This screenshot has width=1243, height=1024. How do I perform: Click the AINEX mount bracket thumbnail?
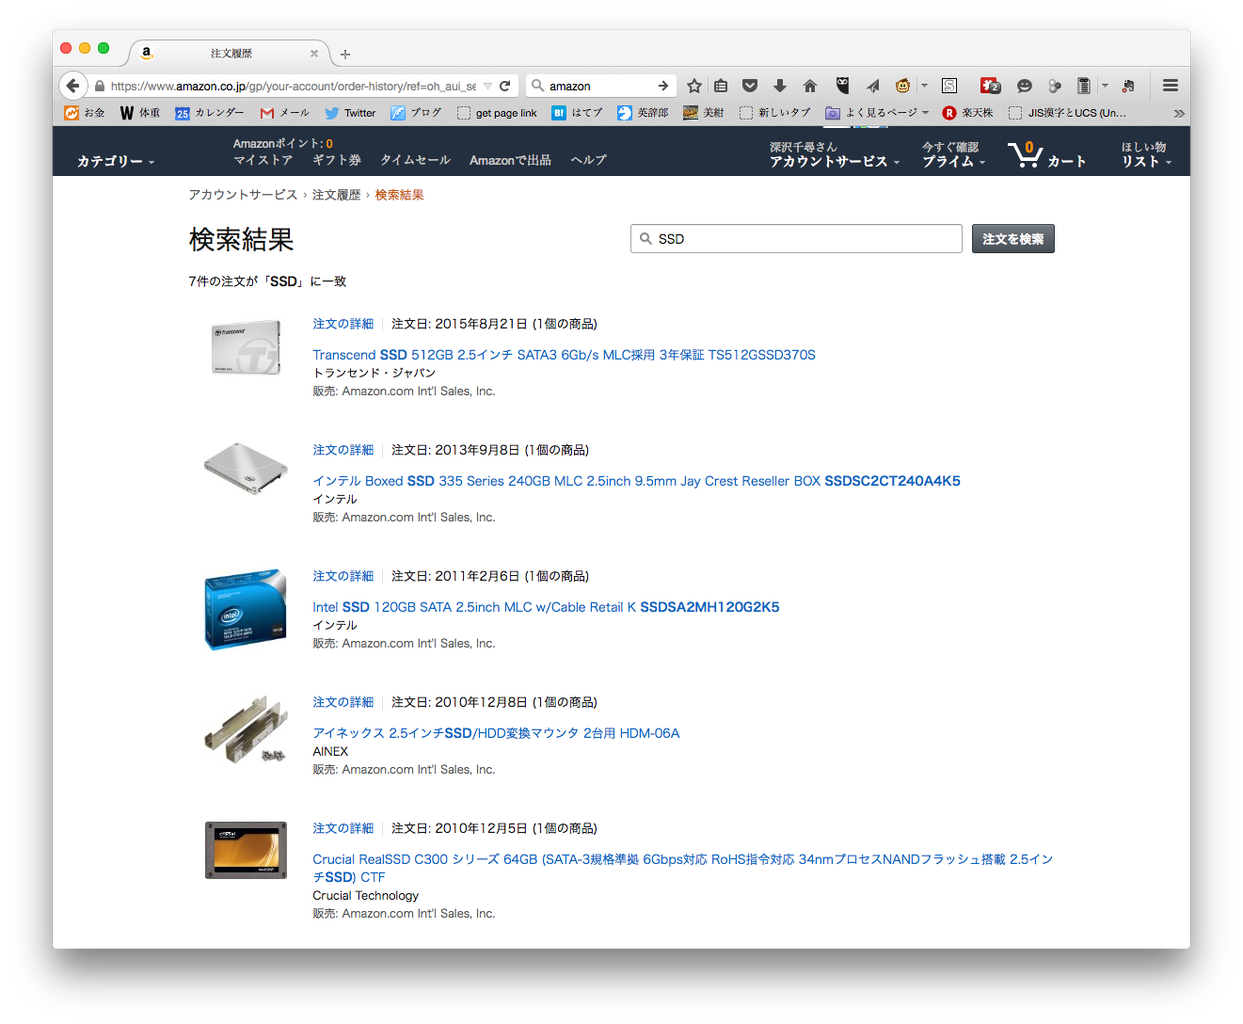pos(246,729)
